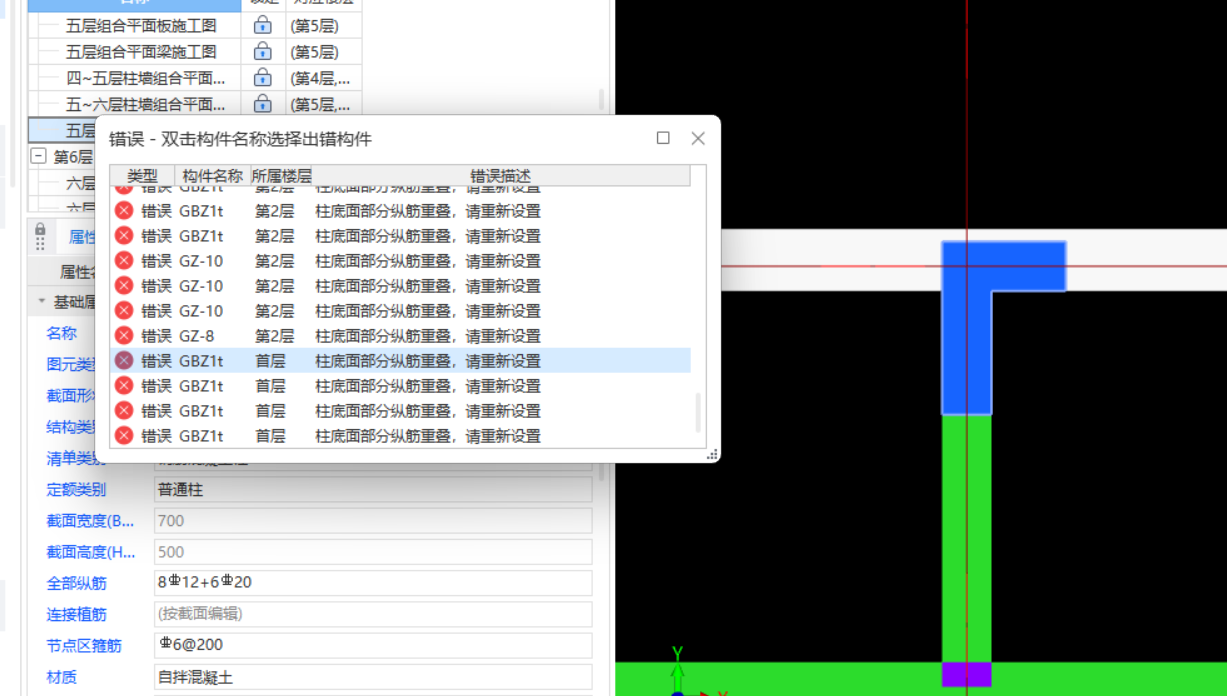Click red error icon on the GZ-8 row
The image size is (1227, 696).
coord(125,335)
